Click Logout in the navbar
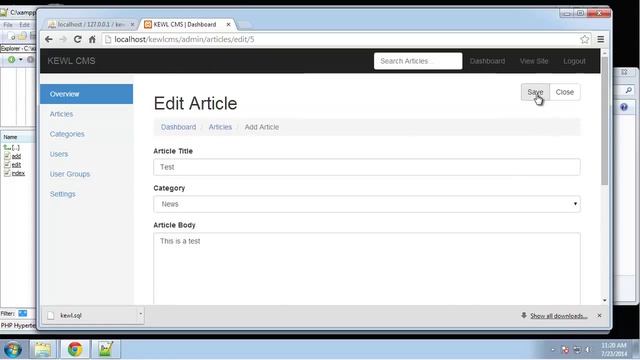Viewport: 640px width, 360px height. (574, 61)
